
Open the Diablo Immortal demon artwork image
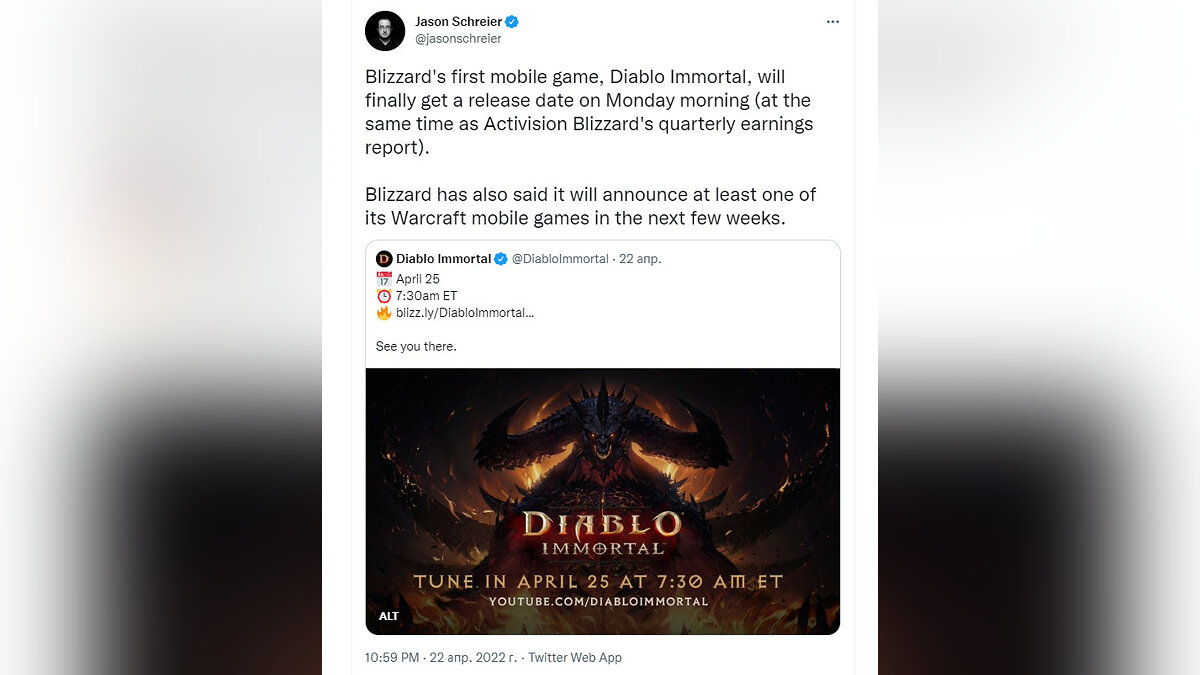(603, 501)
